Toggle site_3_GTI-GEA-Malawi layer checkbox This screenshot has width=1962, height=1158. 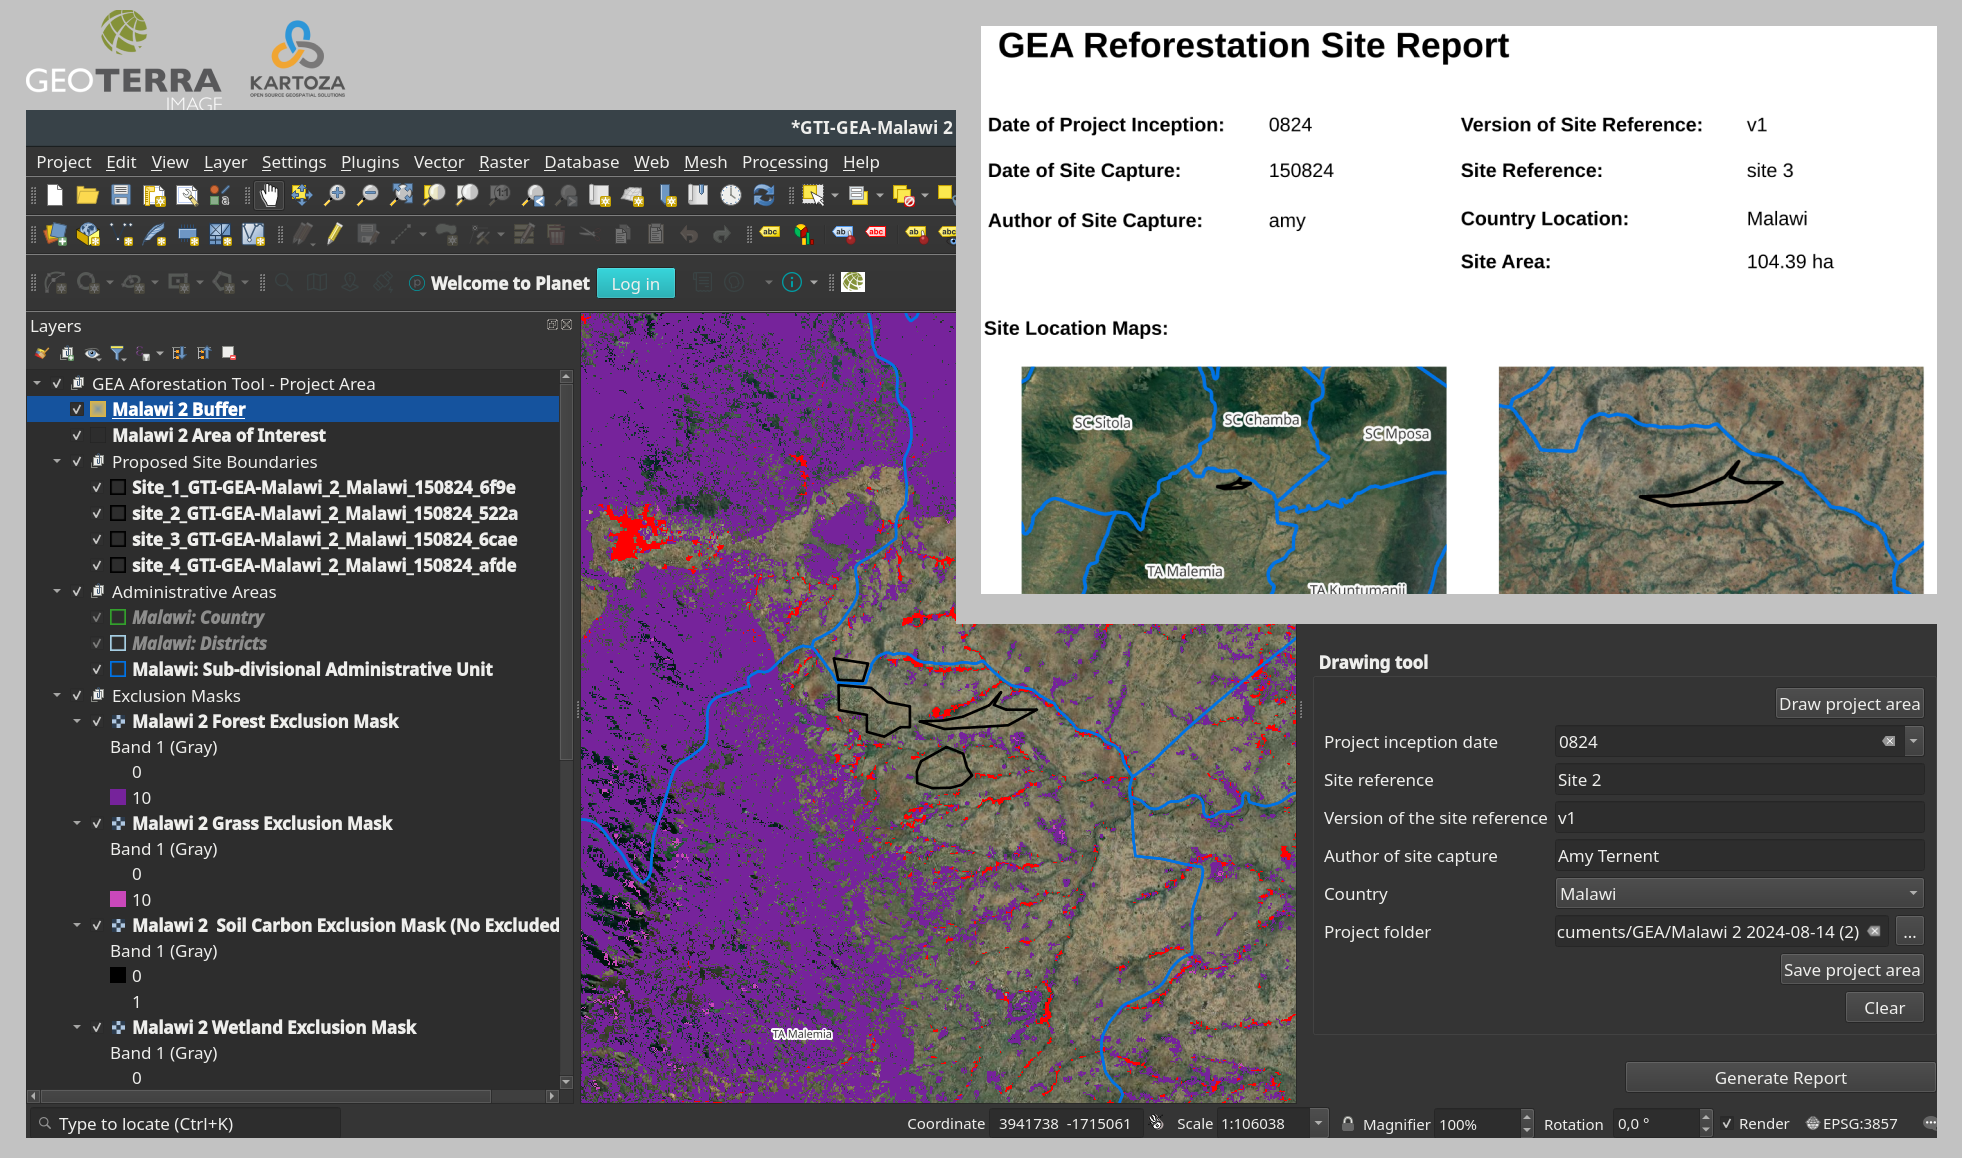(x=97, y=539)
